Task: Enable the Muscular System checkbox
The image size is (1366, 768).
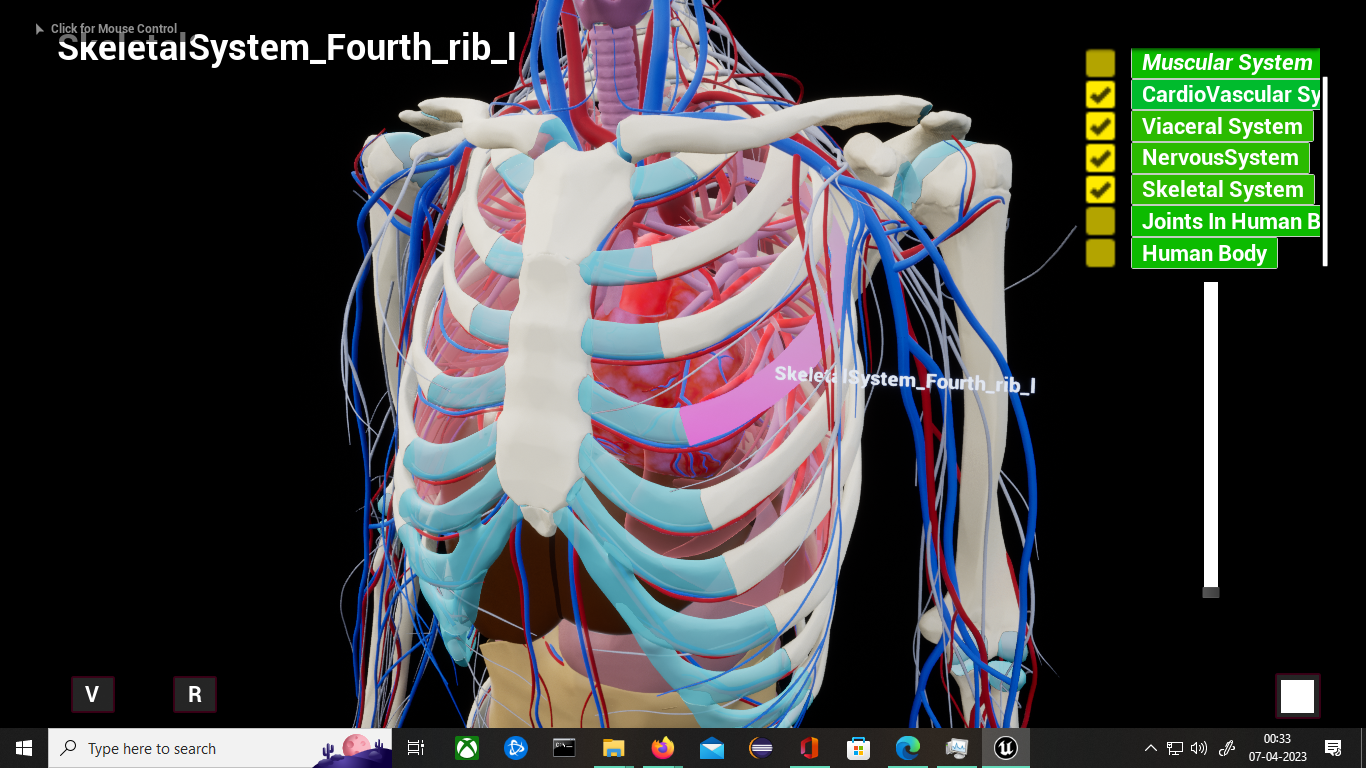Action: click(x=1100, y=62)
